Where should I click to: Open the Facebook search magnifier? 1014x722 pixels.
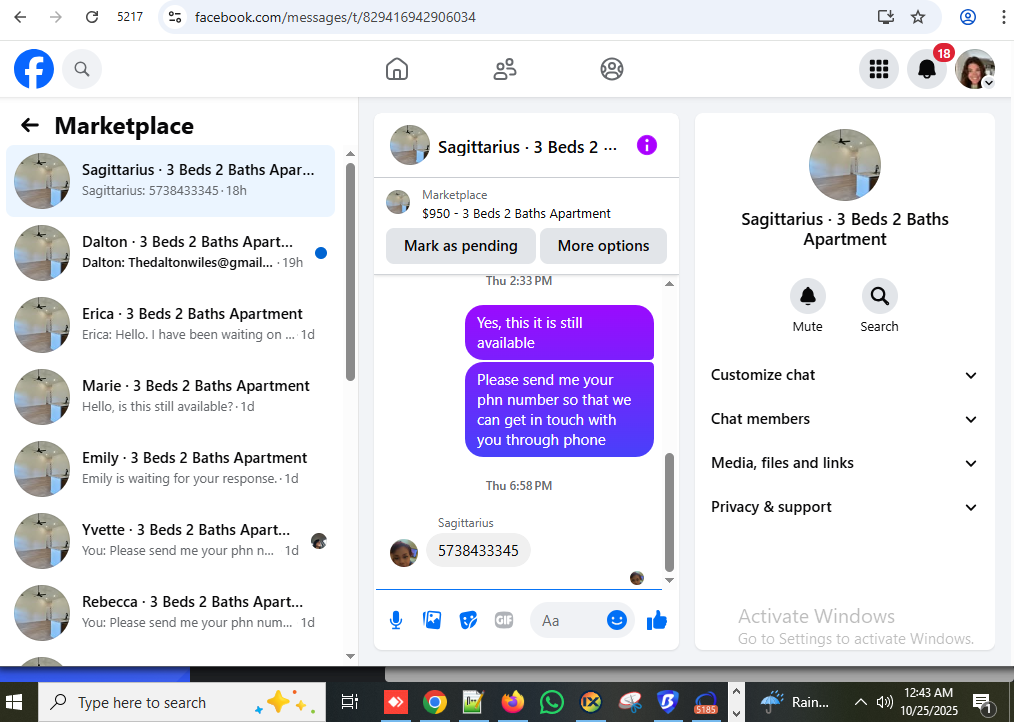(x=81, y=69)
